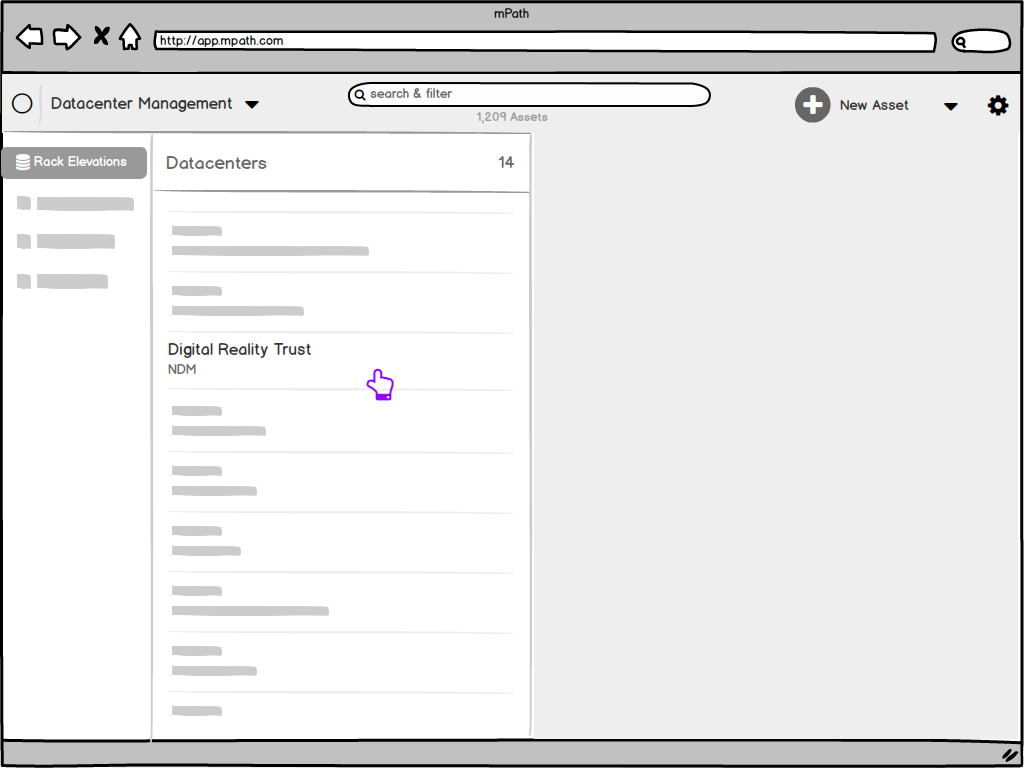Select the Rack Elevations database icon
The width and height of the screenshot is (1024, 768).
pos(22,162)
